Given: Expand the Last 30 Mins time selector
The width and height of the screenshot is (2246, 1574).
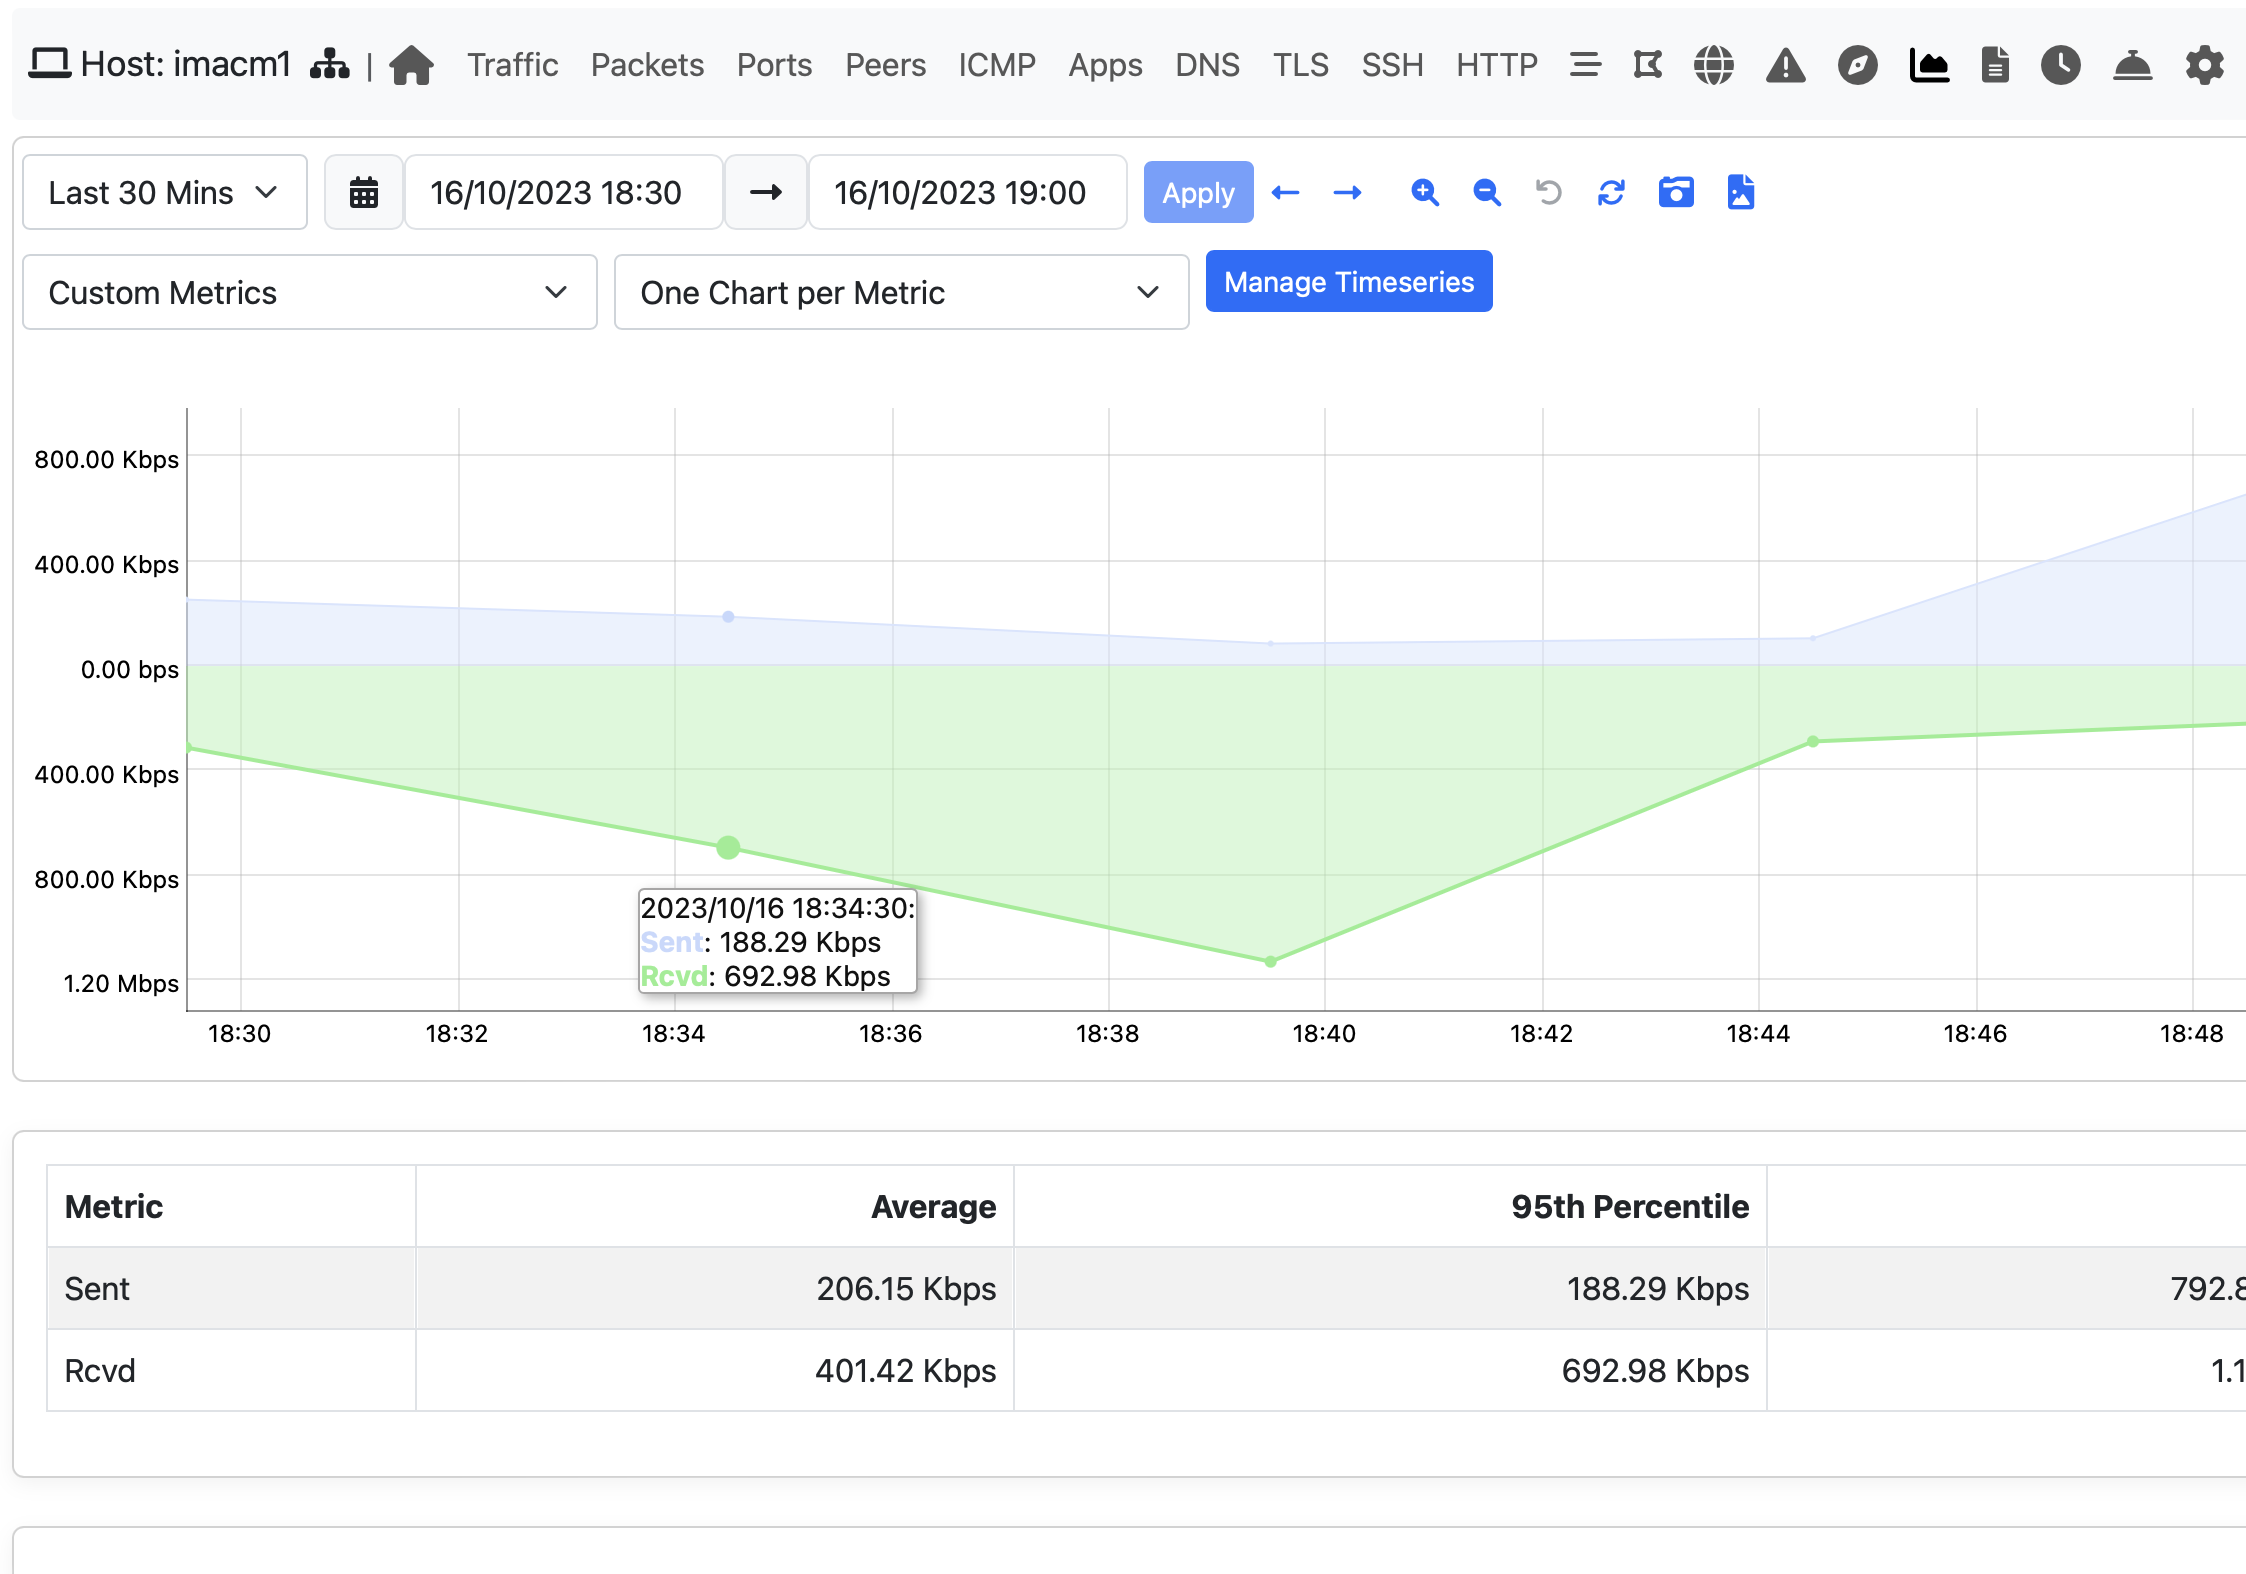Looking at the screenshot, I should (x=163, y=192).
